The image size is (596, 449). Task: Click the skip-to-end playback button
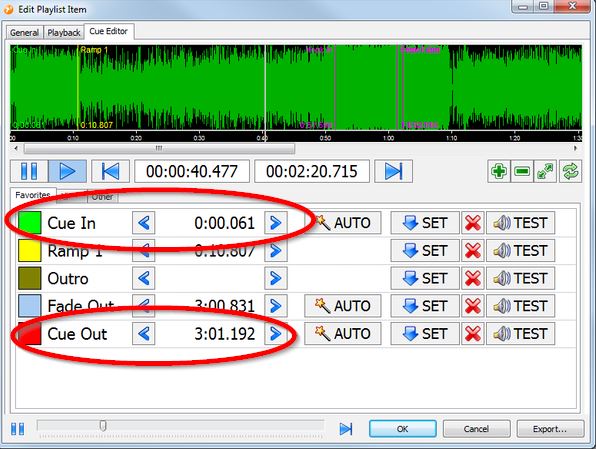(393, 171)
